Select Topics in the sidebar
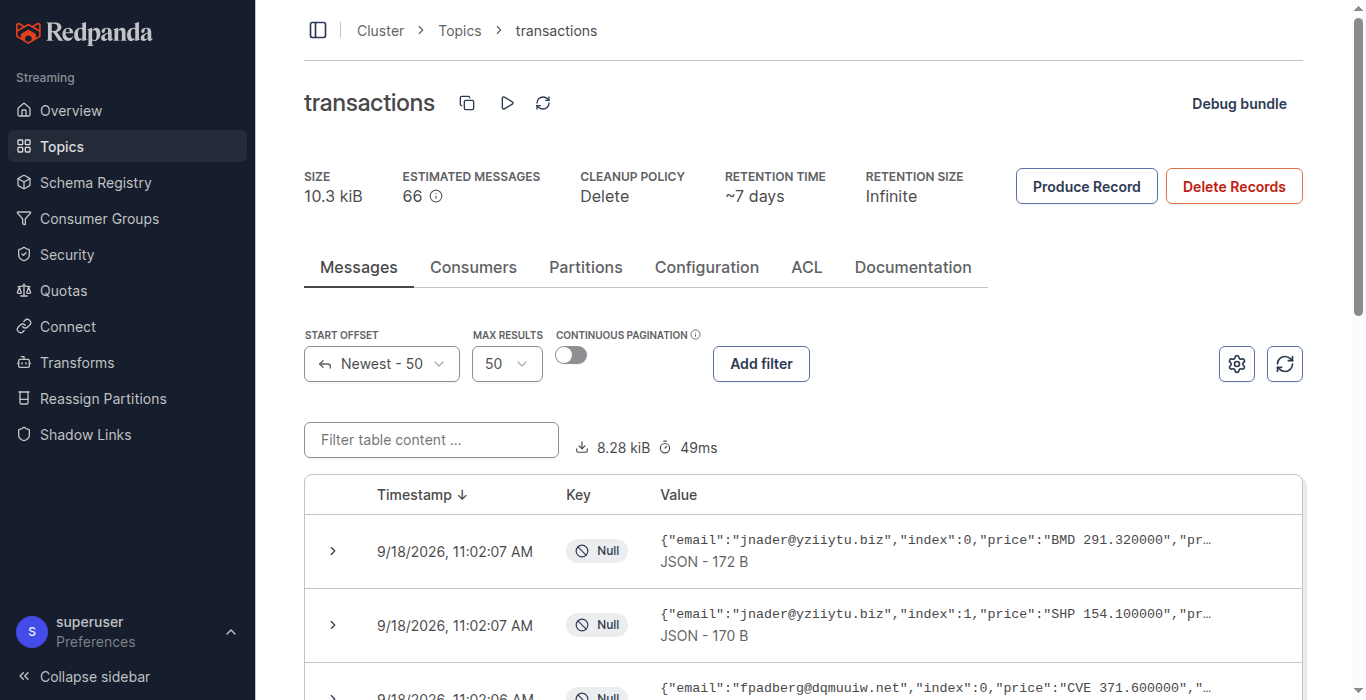1366x700 pixels. 127,146
